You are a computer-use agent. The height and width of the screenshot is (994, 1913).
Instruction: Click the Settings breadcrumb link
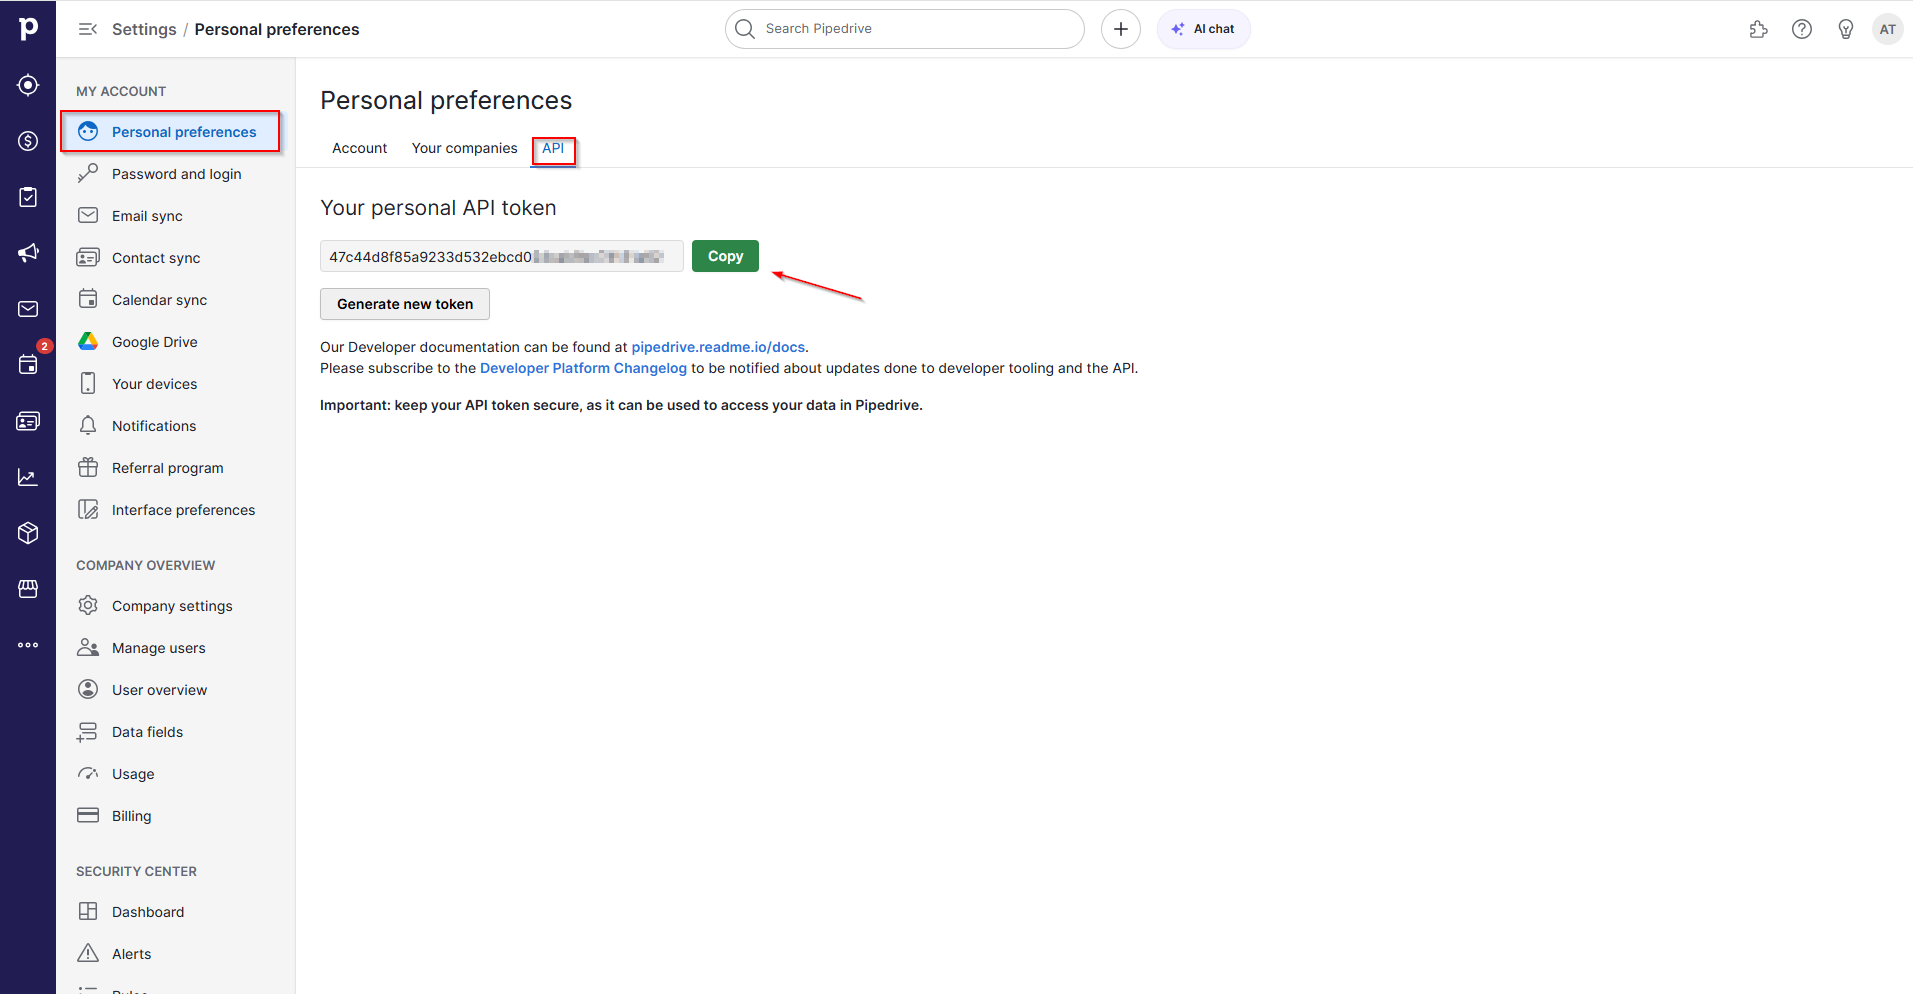(x=144, y=29)
